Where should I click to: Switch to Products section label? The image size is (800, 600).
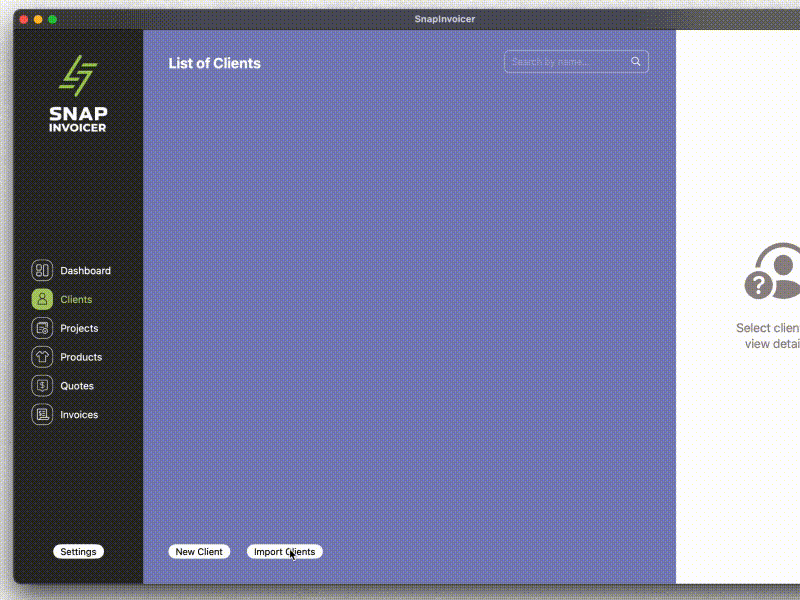coord(81,357)
